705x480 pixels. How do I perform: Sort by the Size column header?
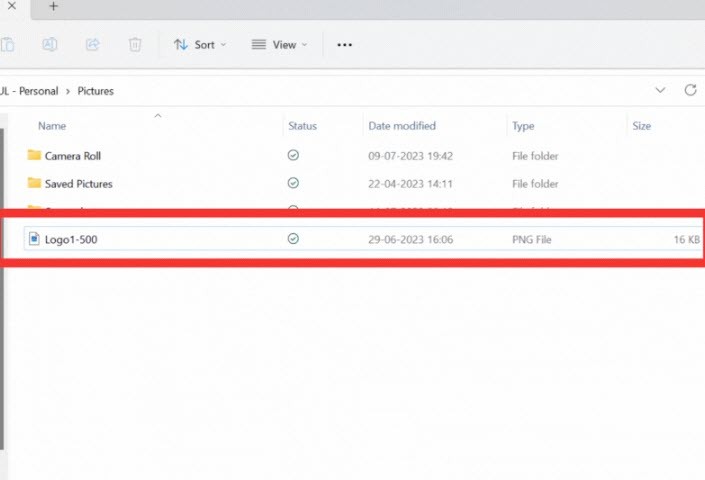(x=642, y=126)
